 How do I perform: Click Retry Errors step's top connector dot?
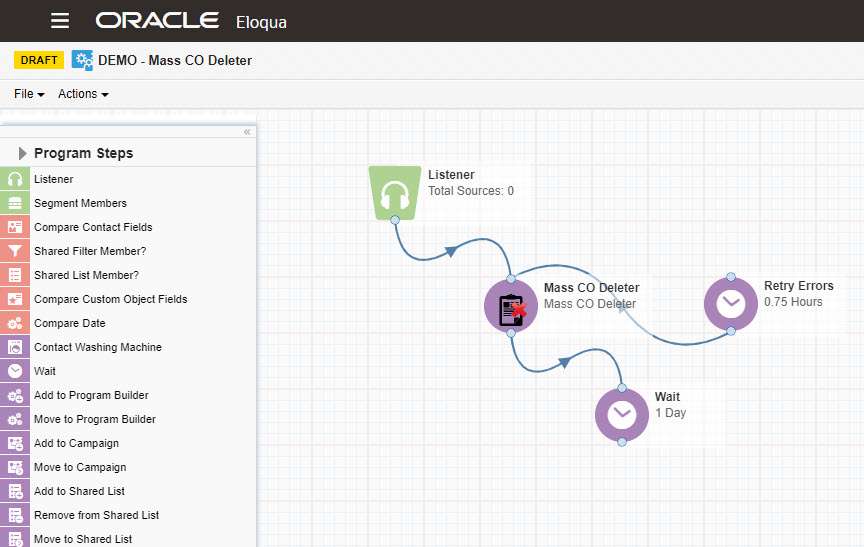coord(731,277)
